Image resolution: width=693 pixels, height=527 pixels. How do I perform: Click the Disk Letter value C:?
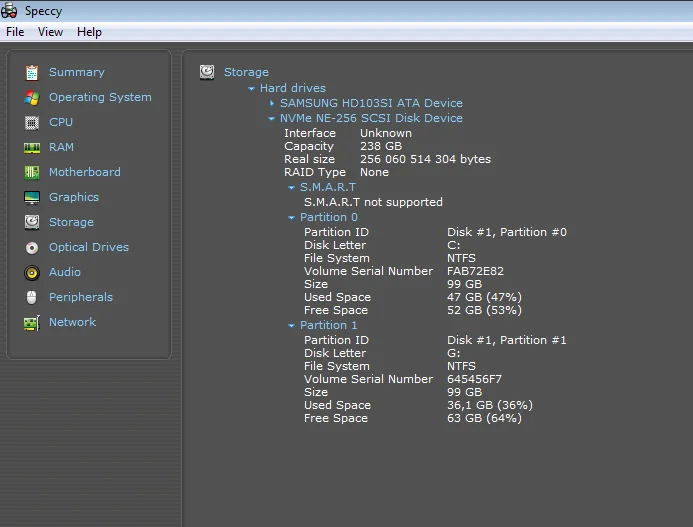pyautogui.click(x=453, y=245)
